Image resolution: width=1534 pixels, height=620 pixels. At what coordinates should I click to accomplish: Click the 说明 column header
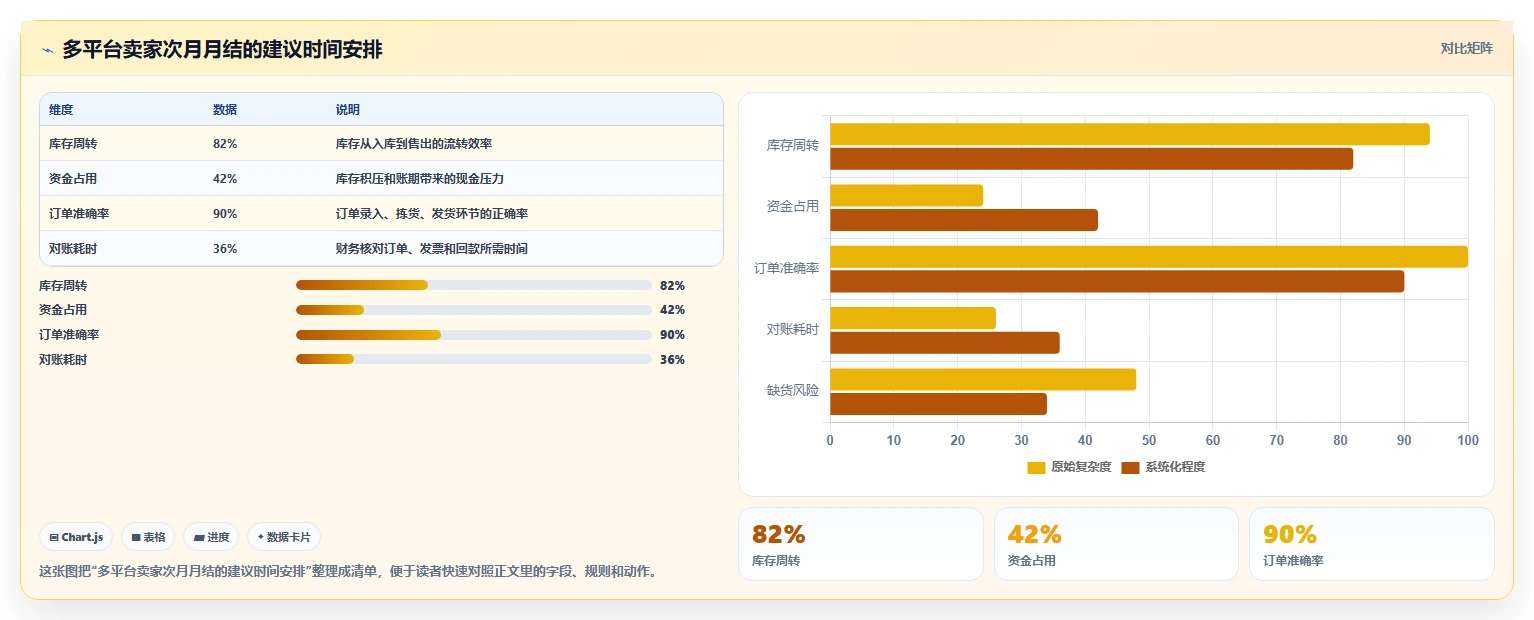[348, 109]
